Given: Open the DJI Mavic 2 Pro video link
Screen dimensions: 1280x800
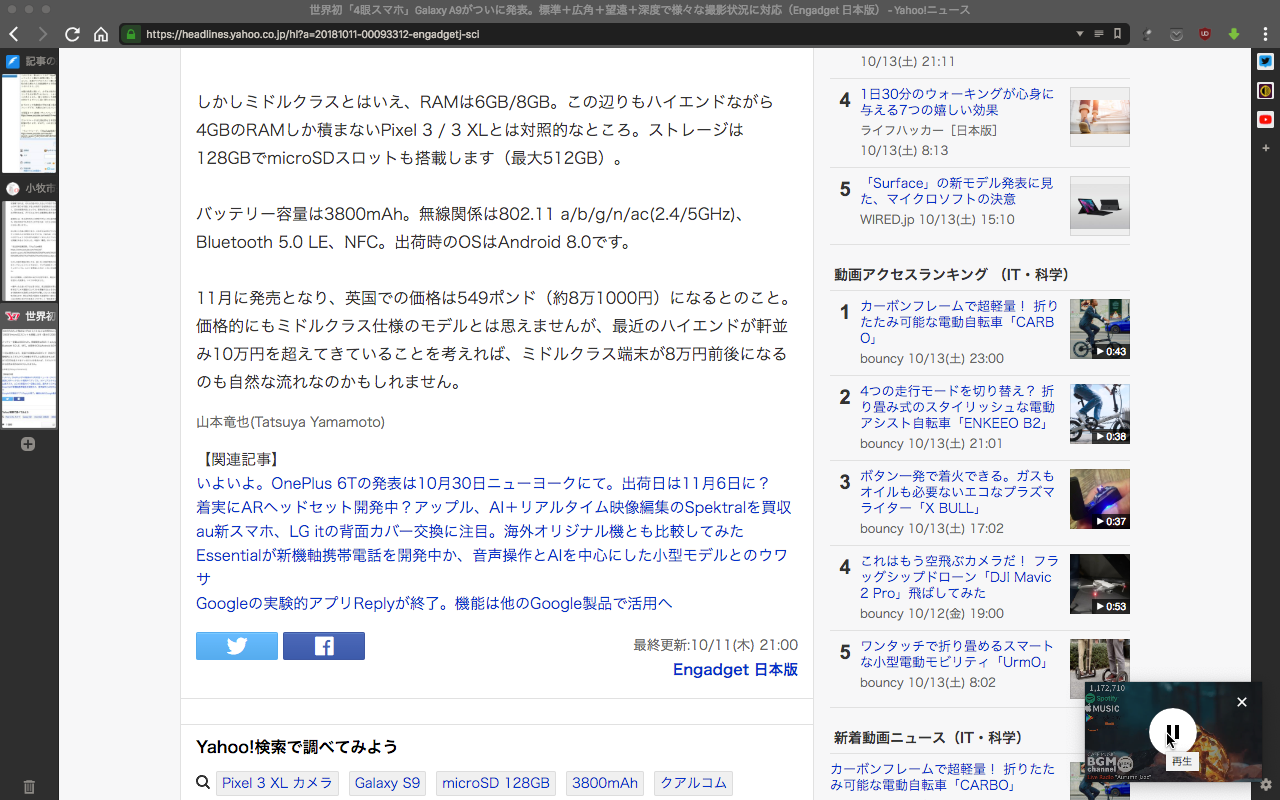Looking at the screenshot, I should (959, 577).
